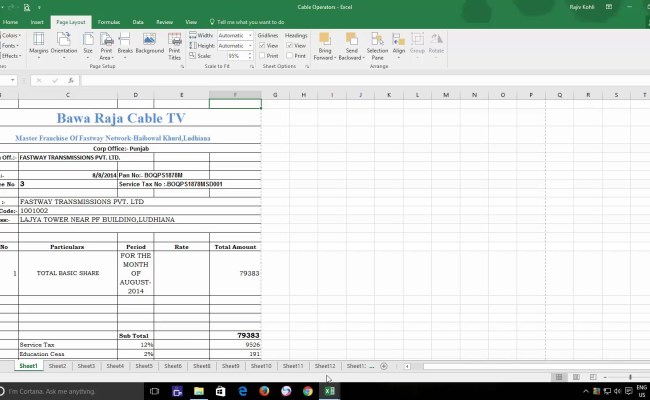
Task: Toggle Headings Print checkbox
Action: (289, 56)
